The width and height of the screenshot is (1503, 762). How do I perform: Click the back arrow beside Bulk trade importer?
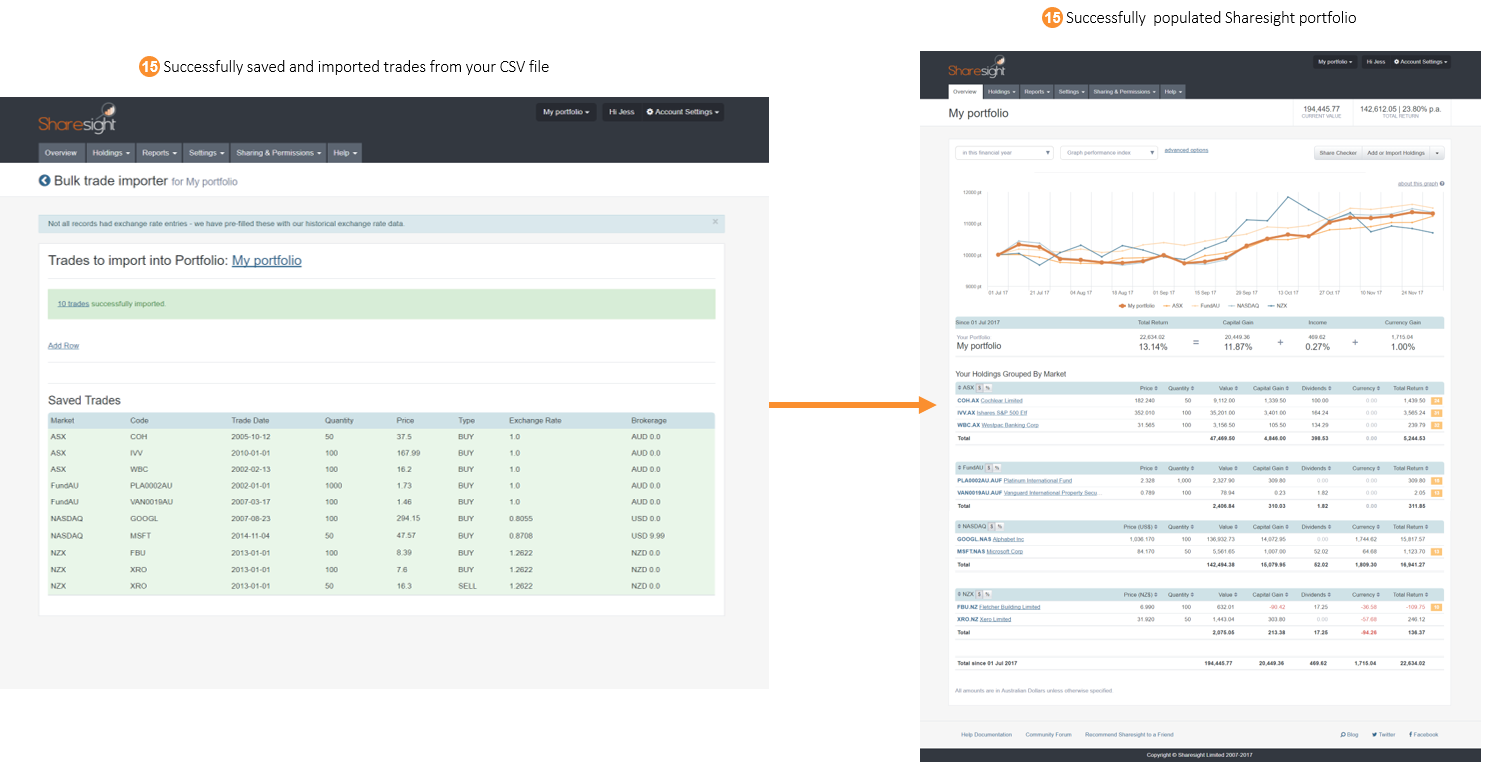[x=43, y=179]
